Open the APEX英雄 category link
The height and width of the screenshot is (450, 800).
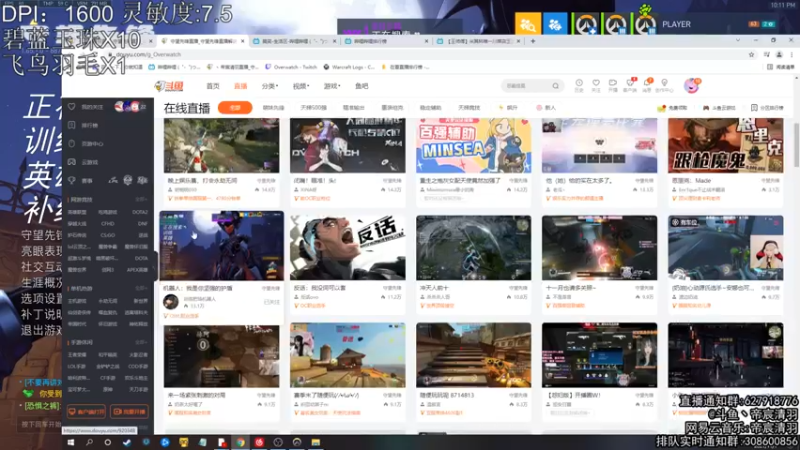(x=138, y=270)
